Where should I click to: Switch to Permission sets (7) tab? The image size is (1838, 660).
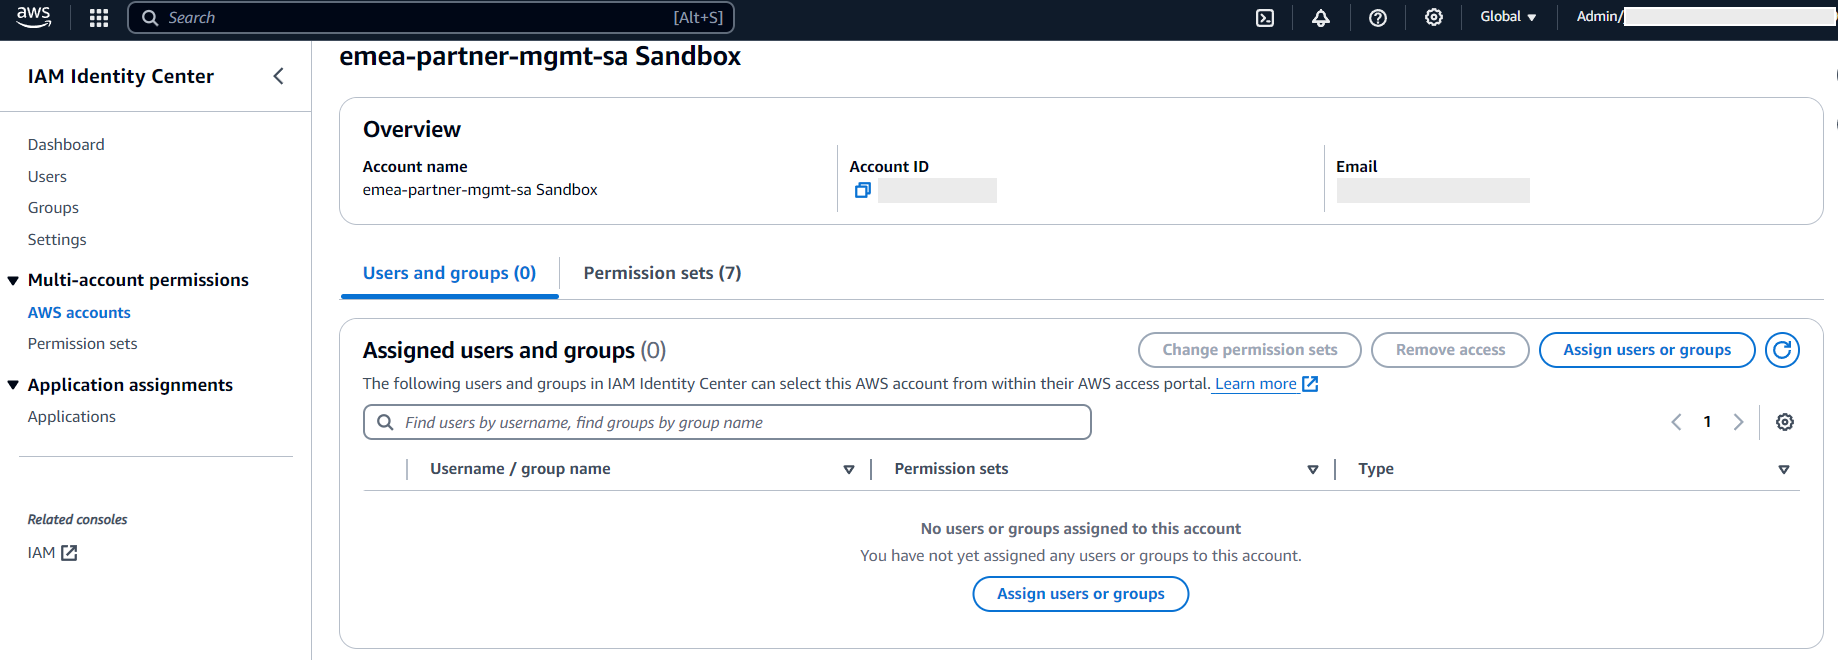point(662,273)
